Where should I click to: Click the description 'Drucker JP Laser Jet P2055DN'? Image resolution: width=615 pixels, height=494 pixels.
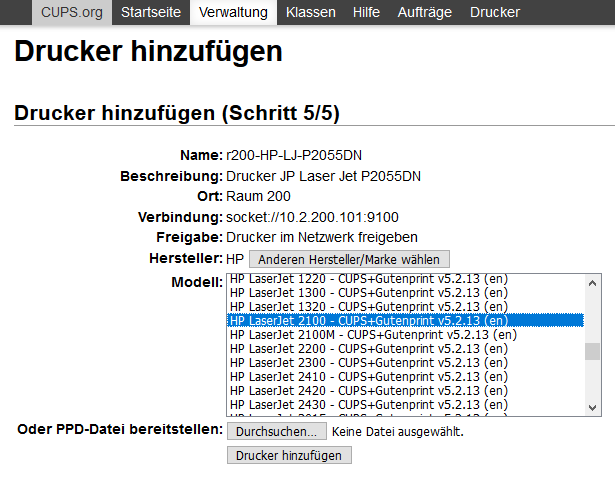click(323, 176)
